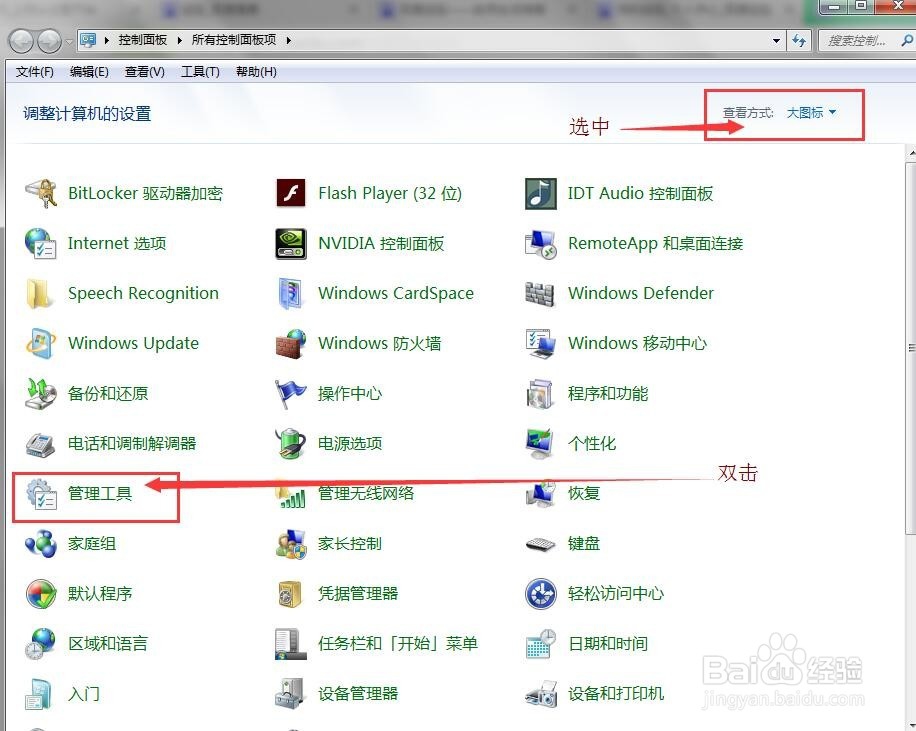Open the 程序和功能 link text
916x731 pixels.
(608, 394)
